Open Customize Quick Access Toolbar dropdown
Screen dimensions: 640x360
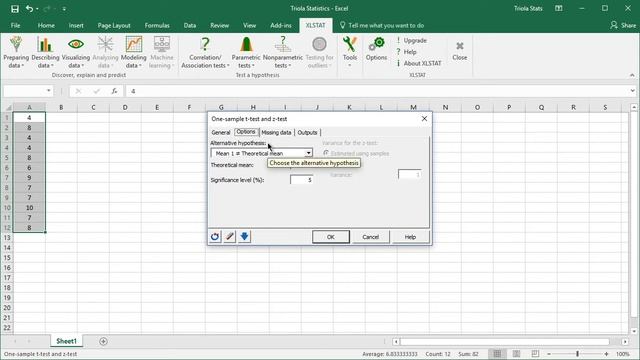[x=64, y=9]
